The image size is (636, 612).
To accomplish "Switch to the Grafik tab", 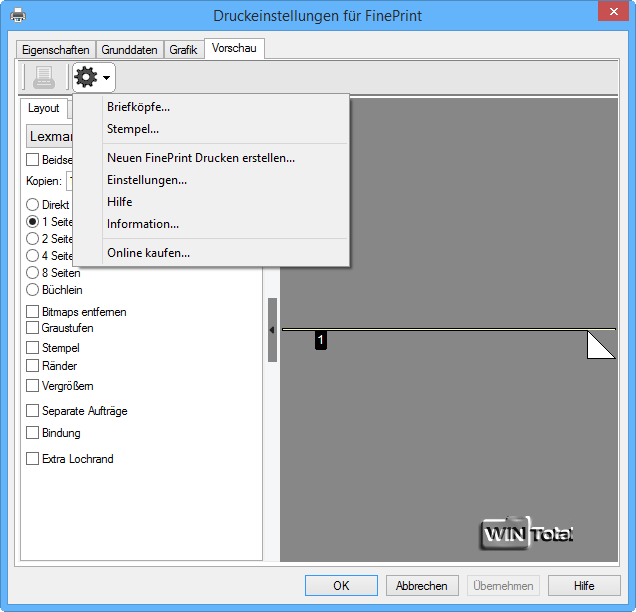I will coord(183,50).
